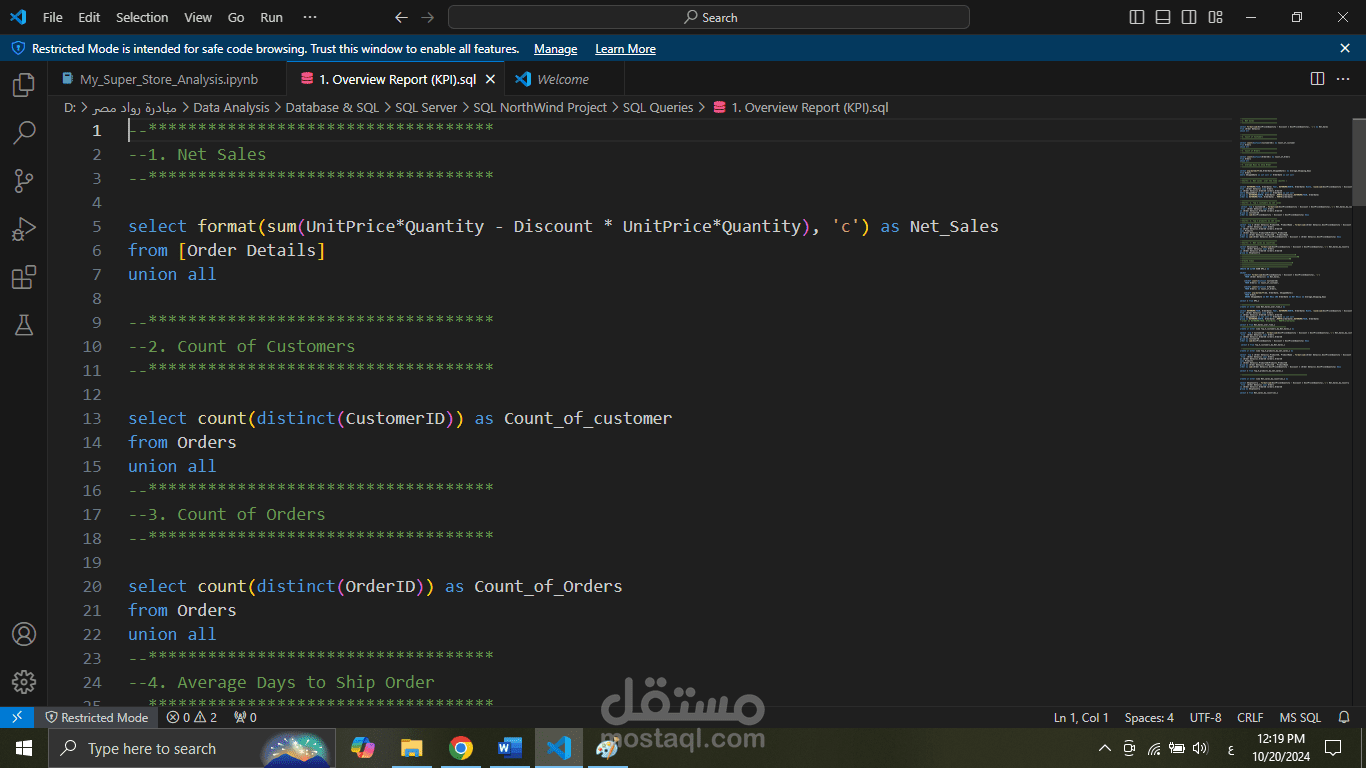Screen dimensions: 1366x768
Task: Open the View menu
Action: pos(198,17)
